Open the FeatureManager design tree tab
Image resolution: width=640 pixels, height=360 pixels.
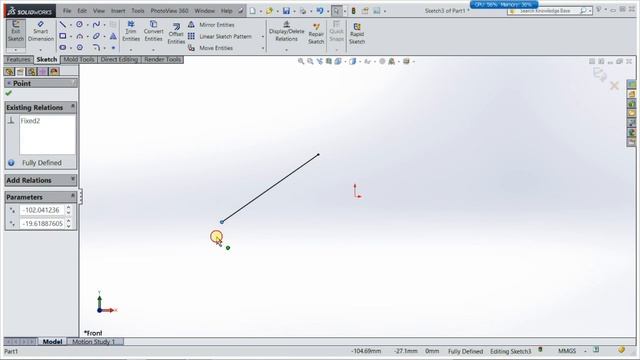(9, 72)
